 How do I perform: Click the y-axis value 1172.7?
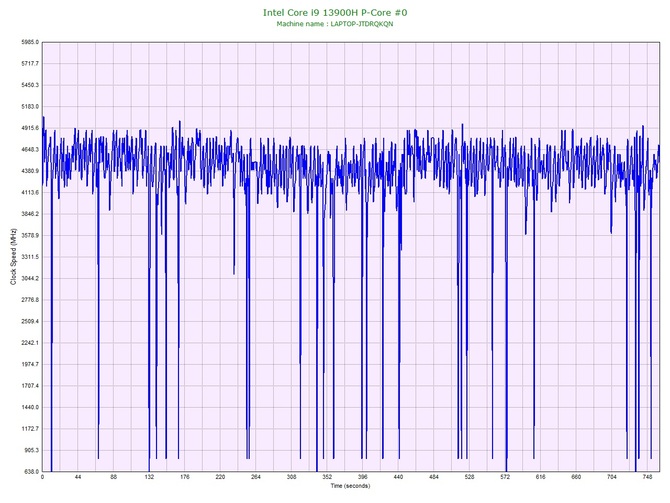click(30, 429)
